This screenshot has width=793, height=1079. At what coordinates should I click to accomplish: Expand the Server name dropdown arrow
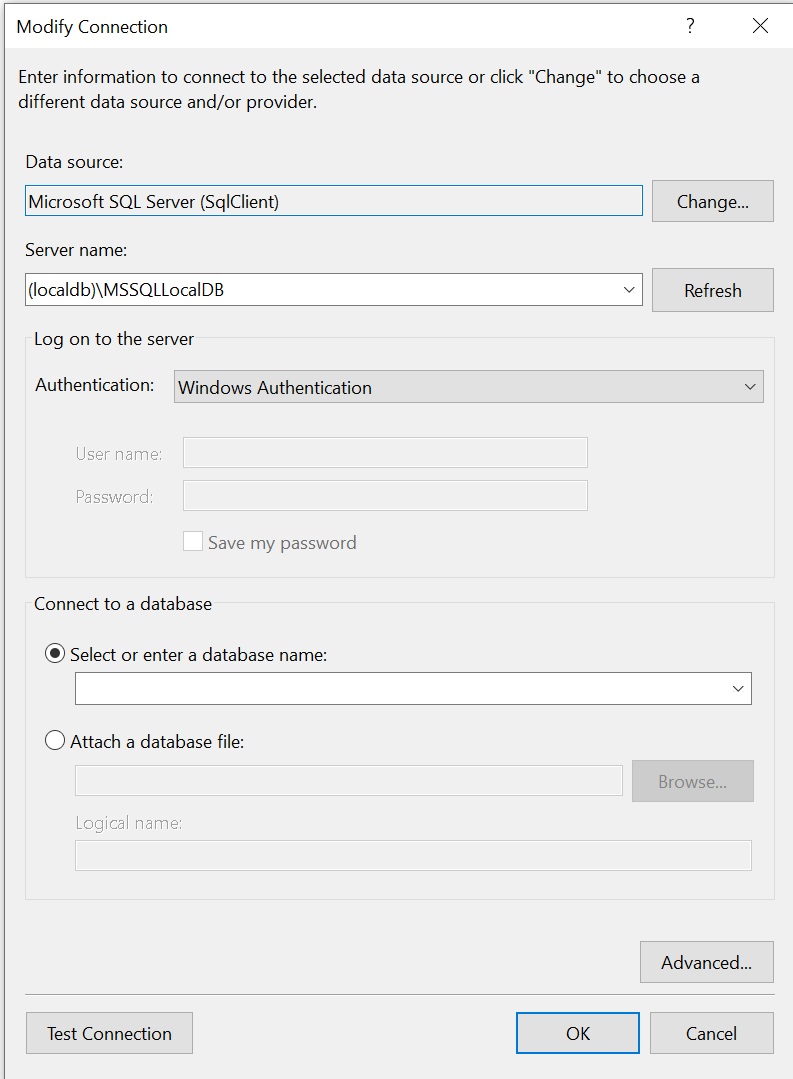pos(630,289)
